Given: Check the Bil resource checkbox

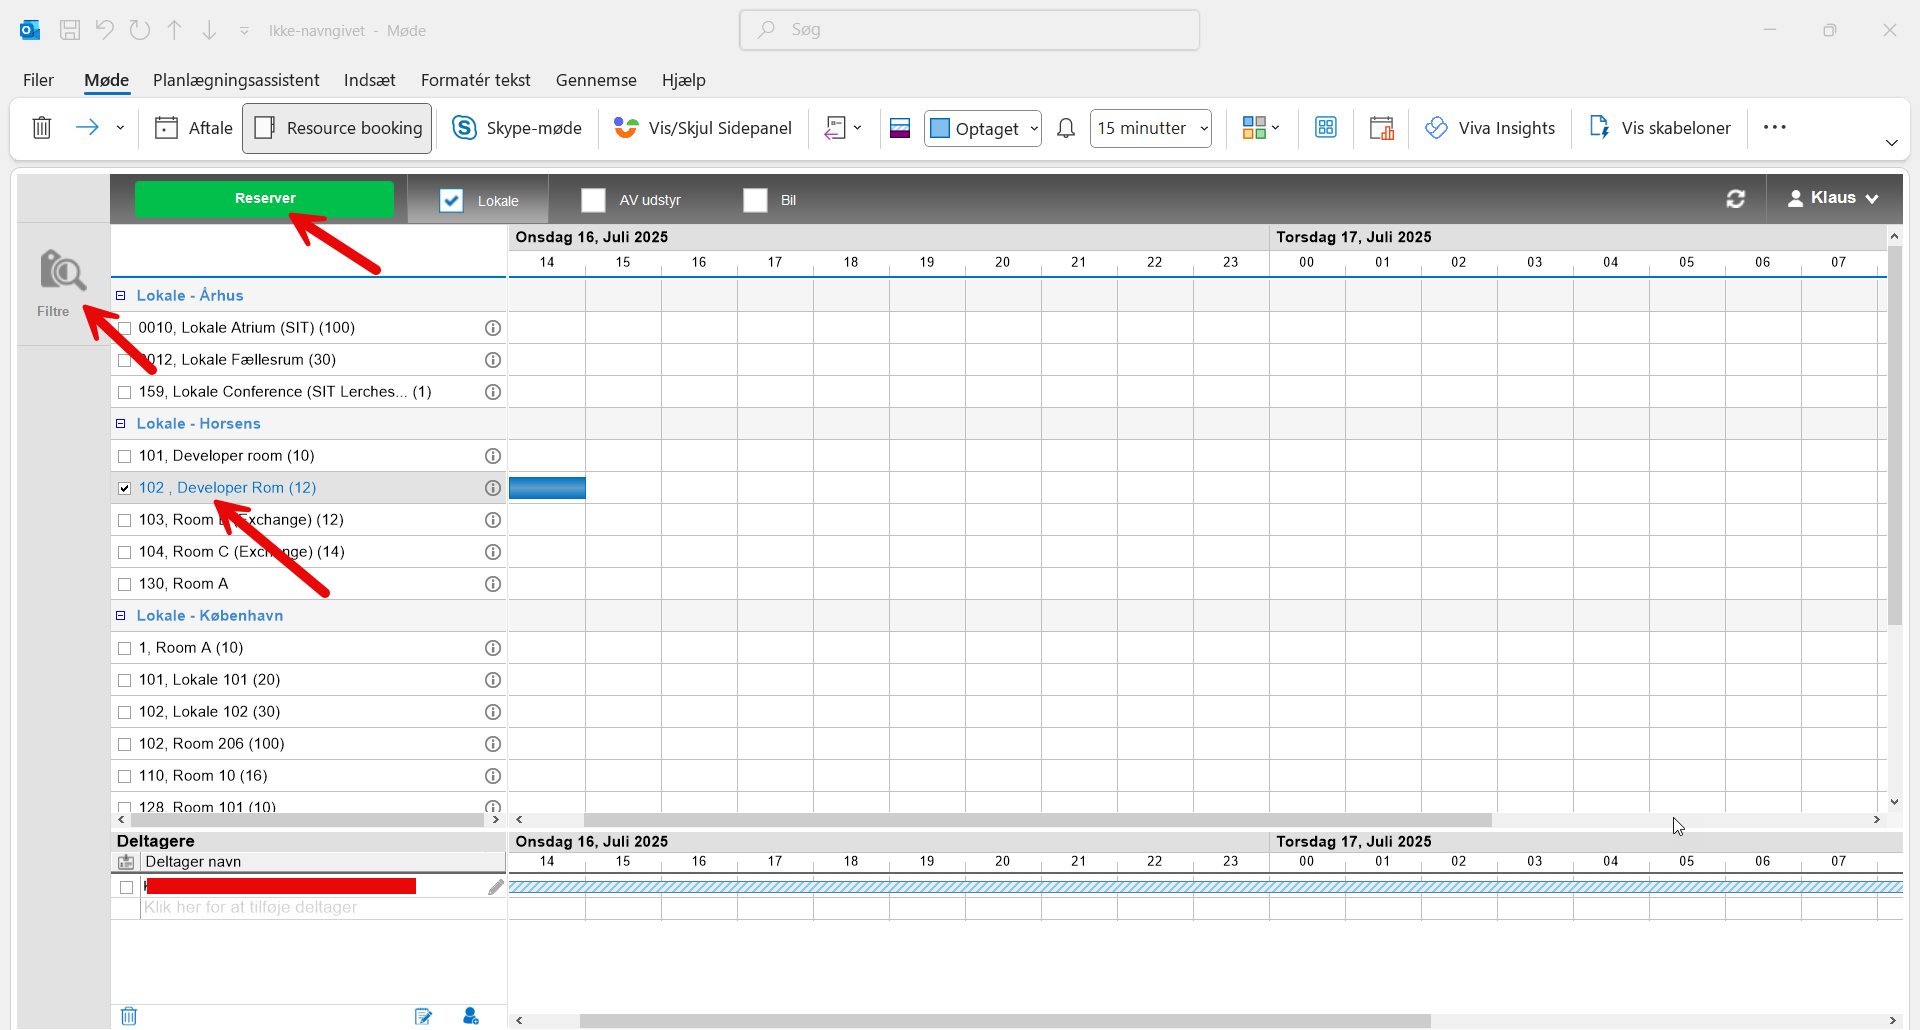Looking at the screenshot, I should 755,200.
